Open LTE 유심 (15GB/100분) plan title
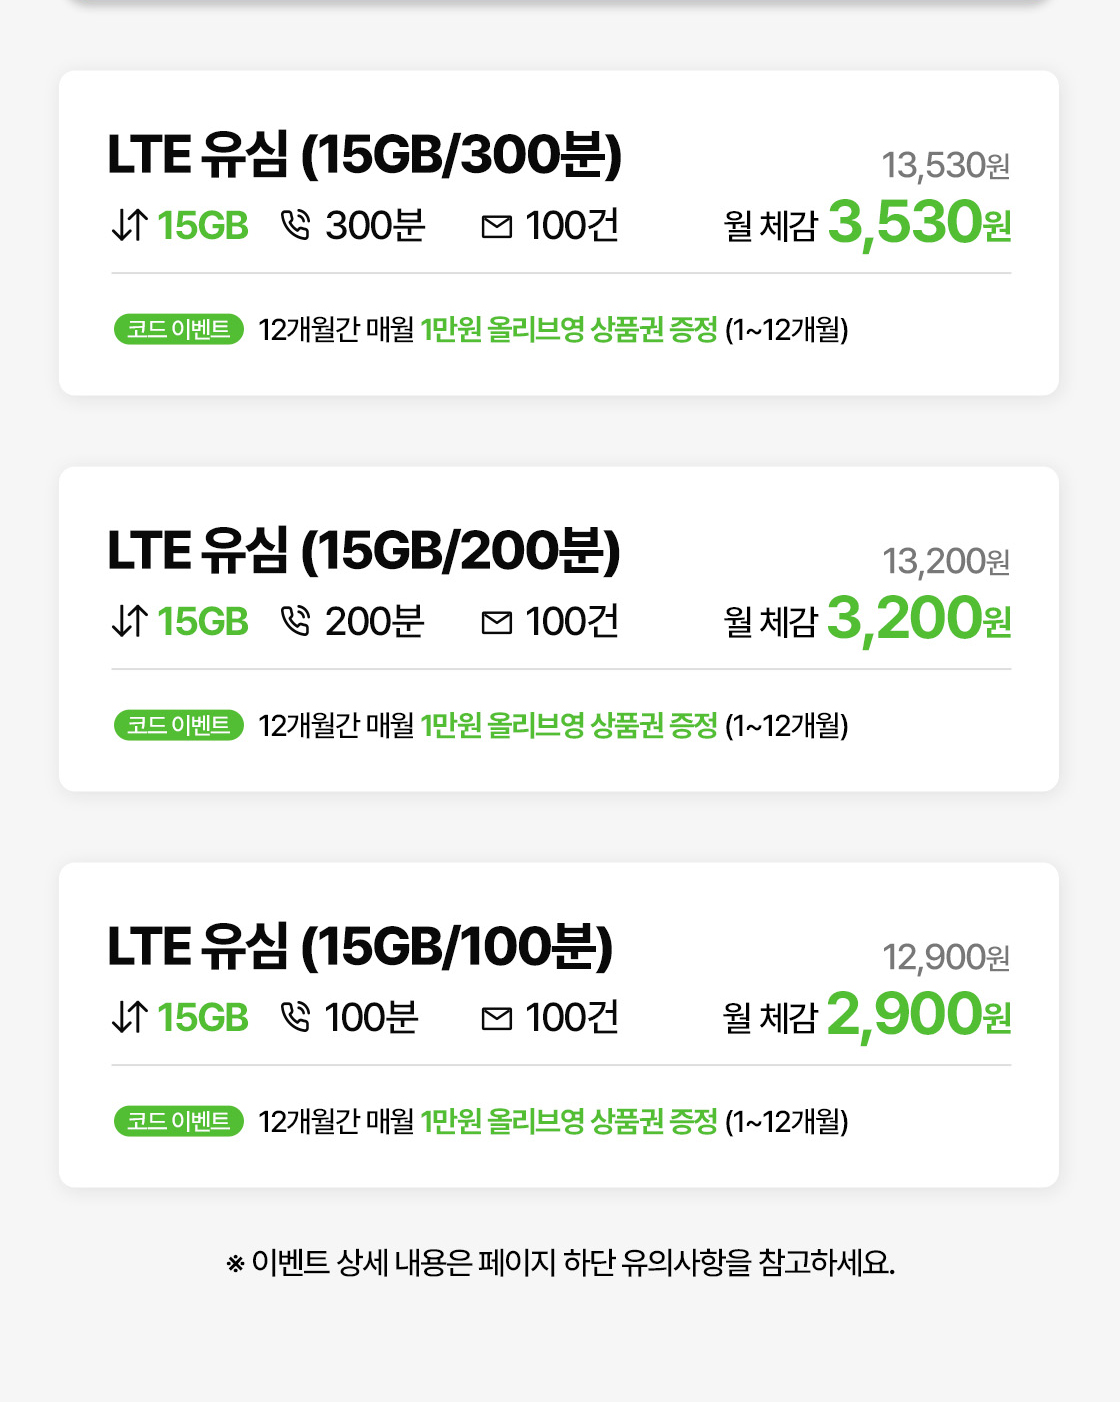 click(x=360, y=947)
